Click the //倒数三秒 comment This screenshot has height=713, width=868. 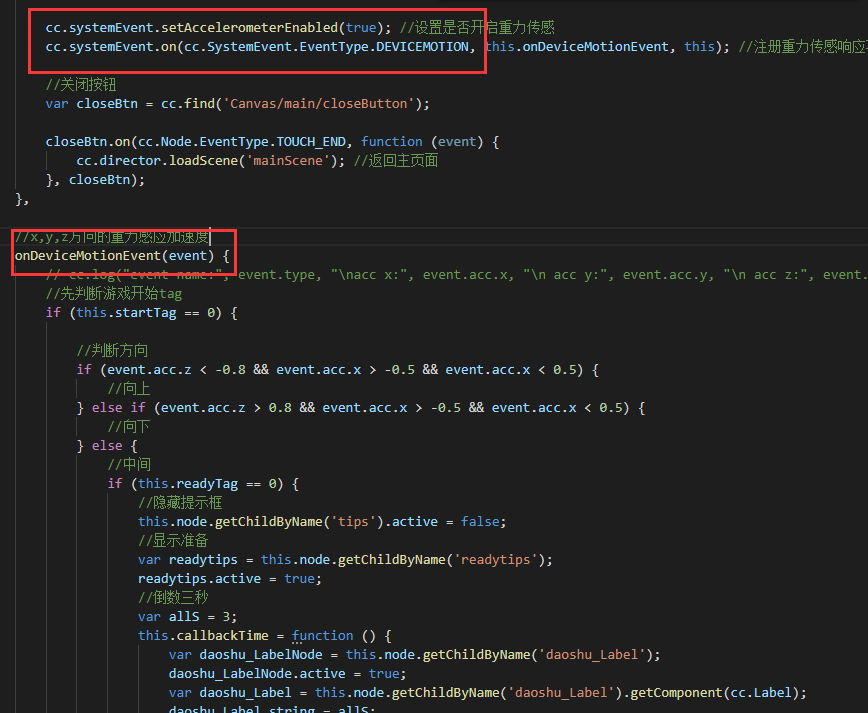(173, 598)
